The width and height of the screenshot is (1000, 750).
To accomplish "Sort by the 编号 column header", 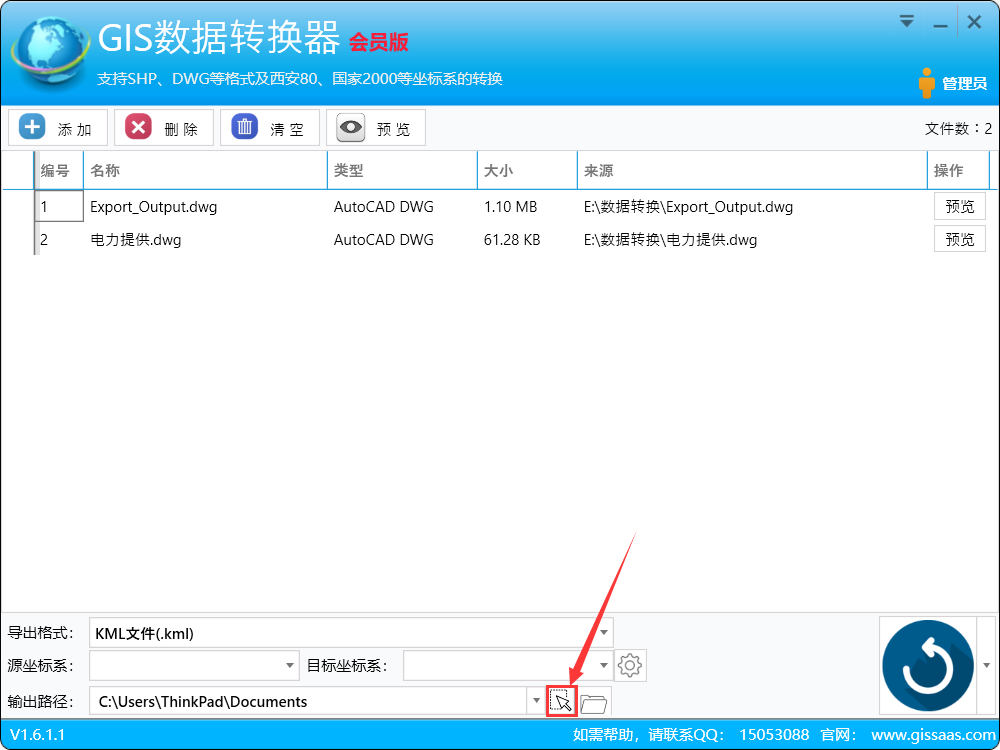I will (x=59, y=170).
